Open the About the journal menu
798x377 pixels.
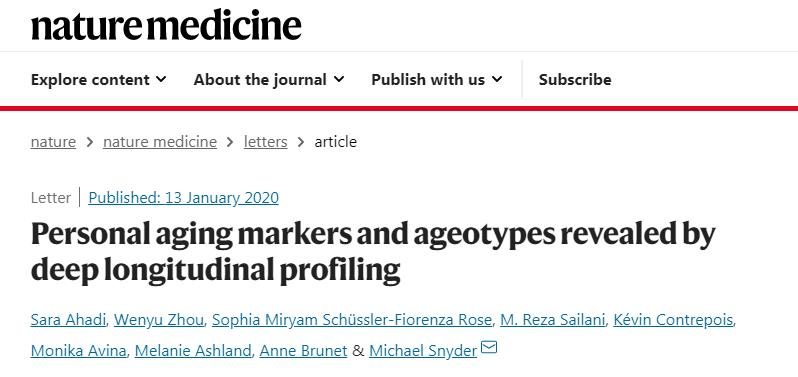coord(269,79)
